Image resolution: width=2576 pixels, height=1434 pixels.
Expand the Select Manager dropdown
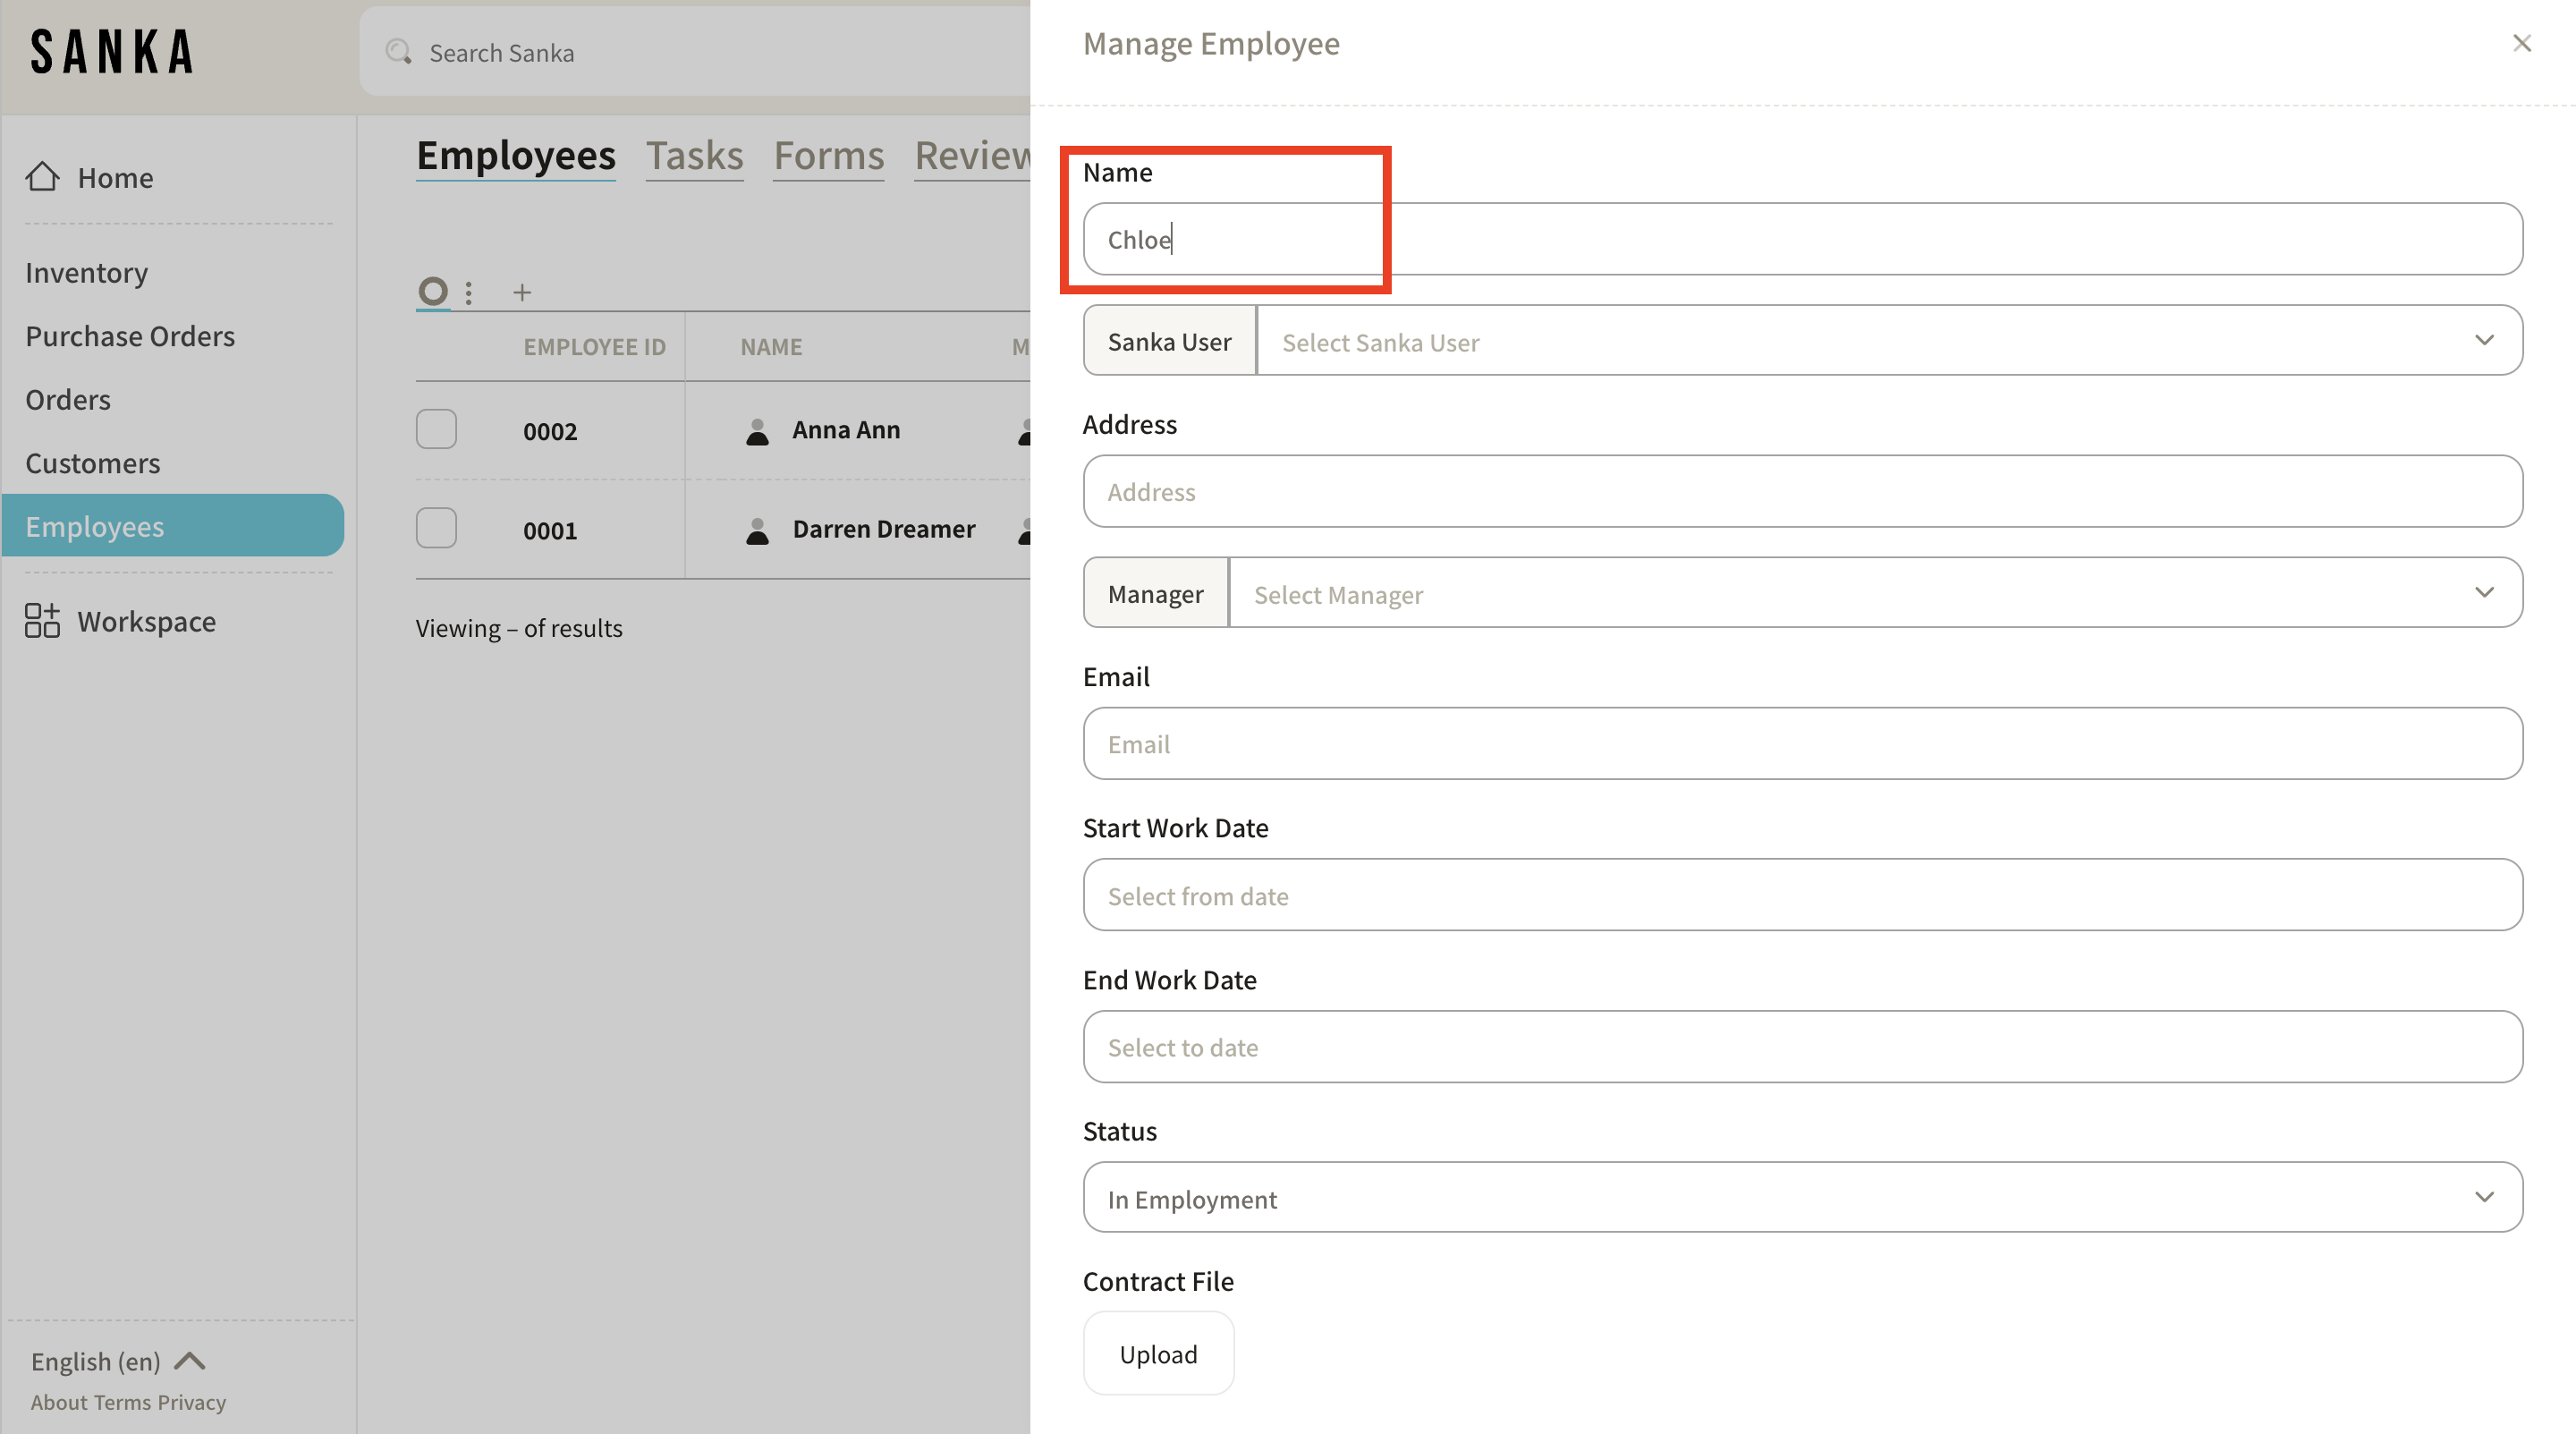(x=1874, y=593)
